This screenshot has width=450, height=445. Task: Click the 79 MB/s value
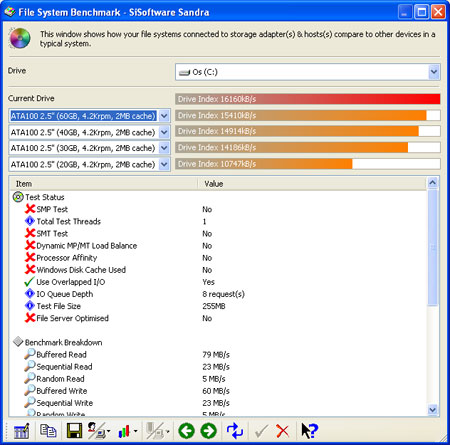pos(216,354)
